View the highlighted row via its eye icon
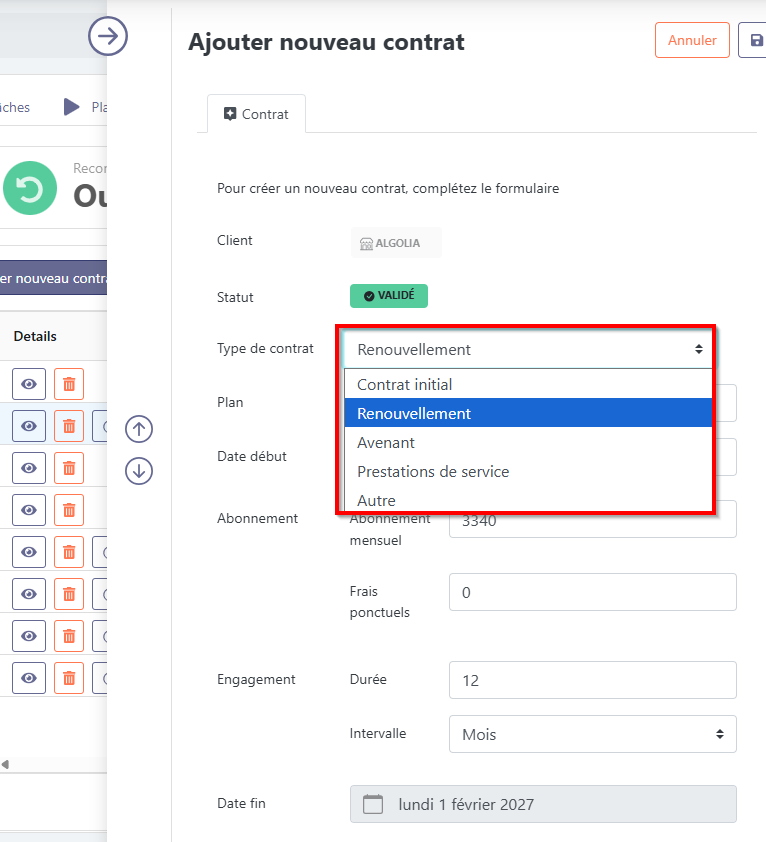 [x=29, y=426]
